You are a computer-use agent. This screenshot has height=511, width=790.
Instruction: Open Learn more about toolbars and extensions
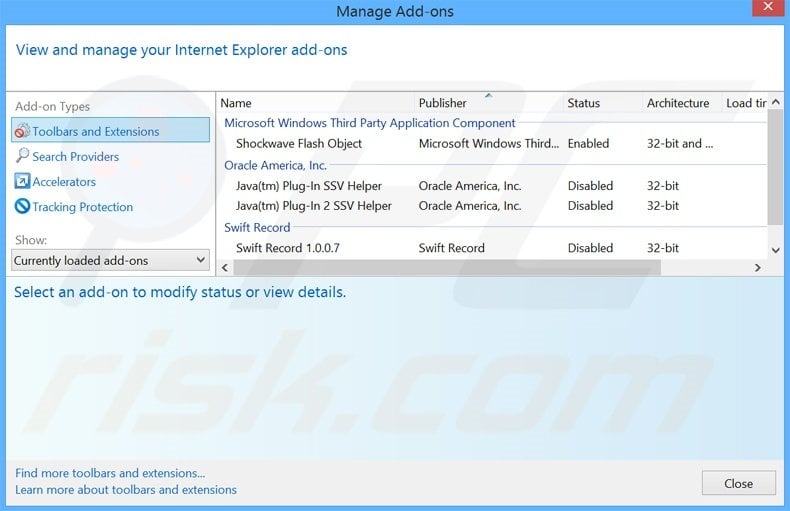[126, 490]
